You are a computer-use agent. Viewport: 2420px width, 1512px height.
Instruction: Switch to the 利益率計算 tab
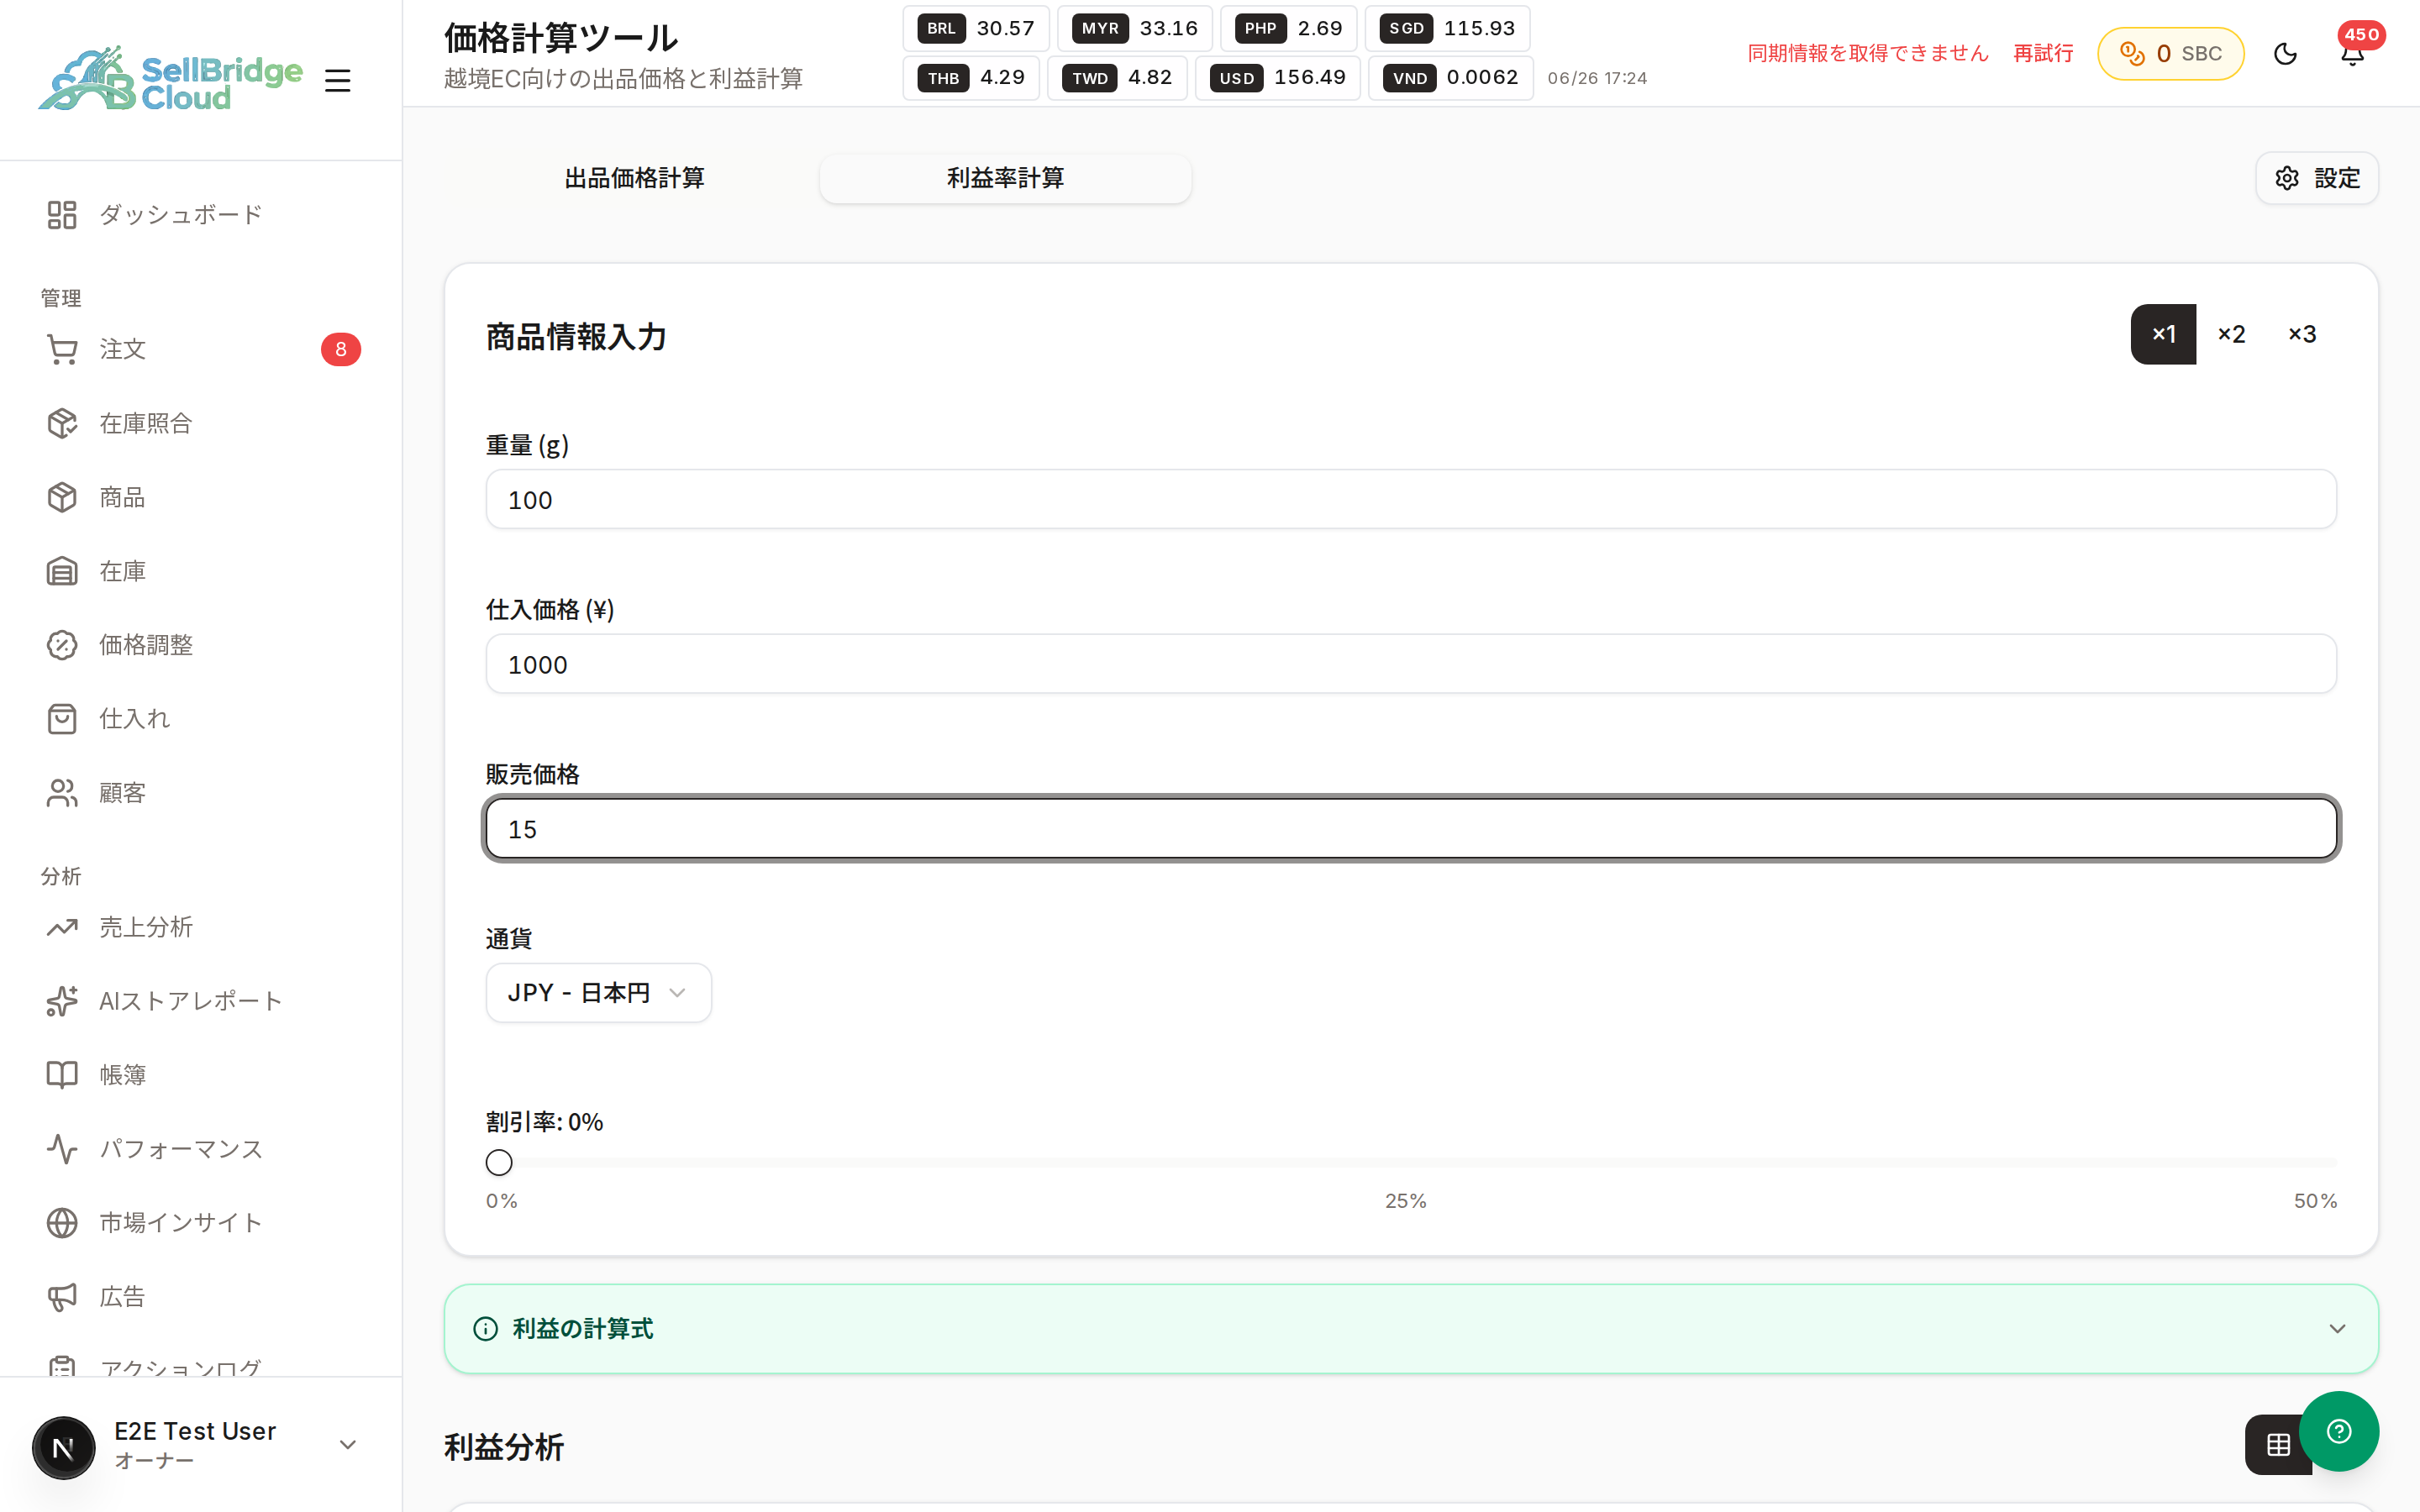tap(1005, 178)
